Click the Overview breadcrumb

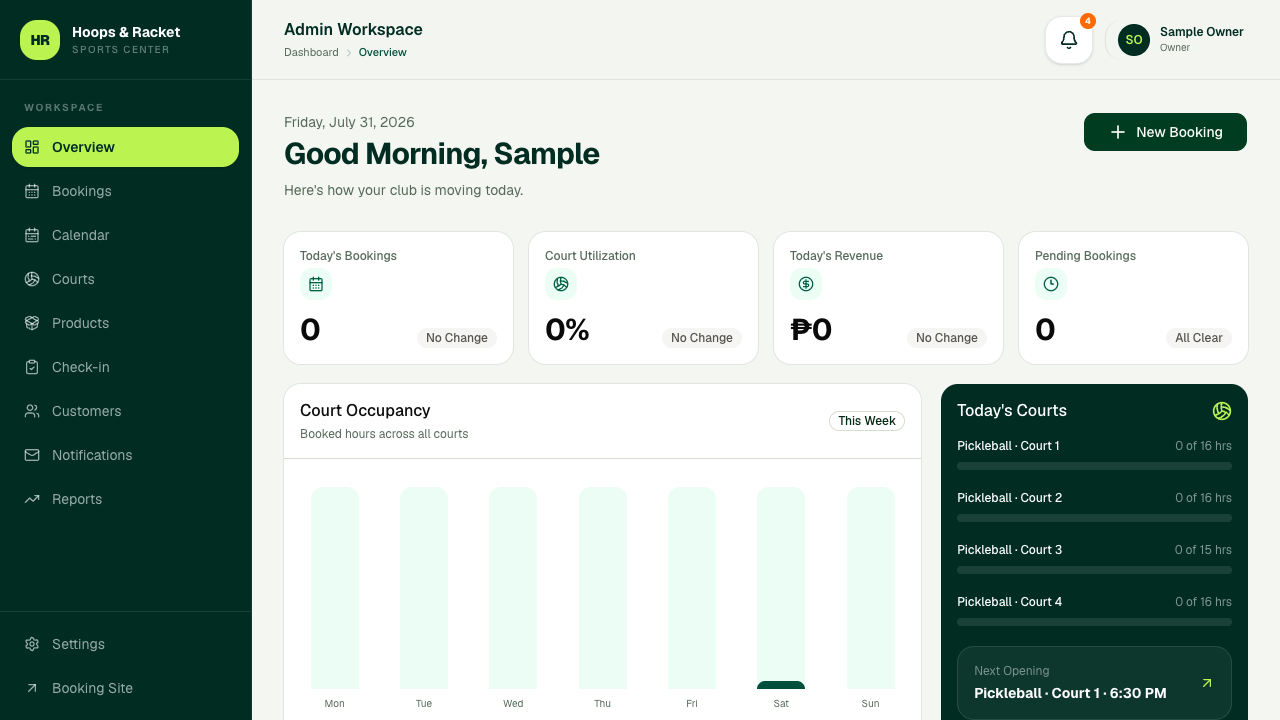tap(383, 52)
